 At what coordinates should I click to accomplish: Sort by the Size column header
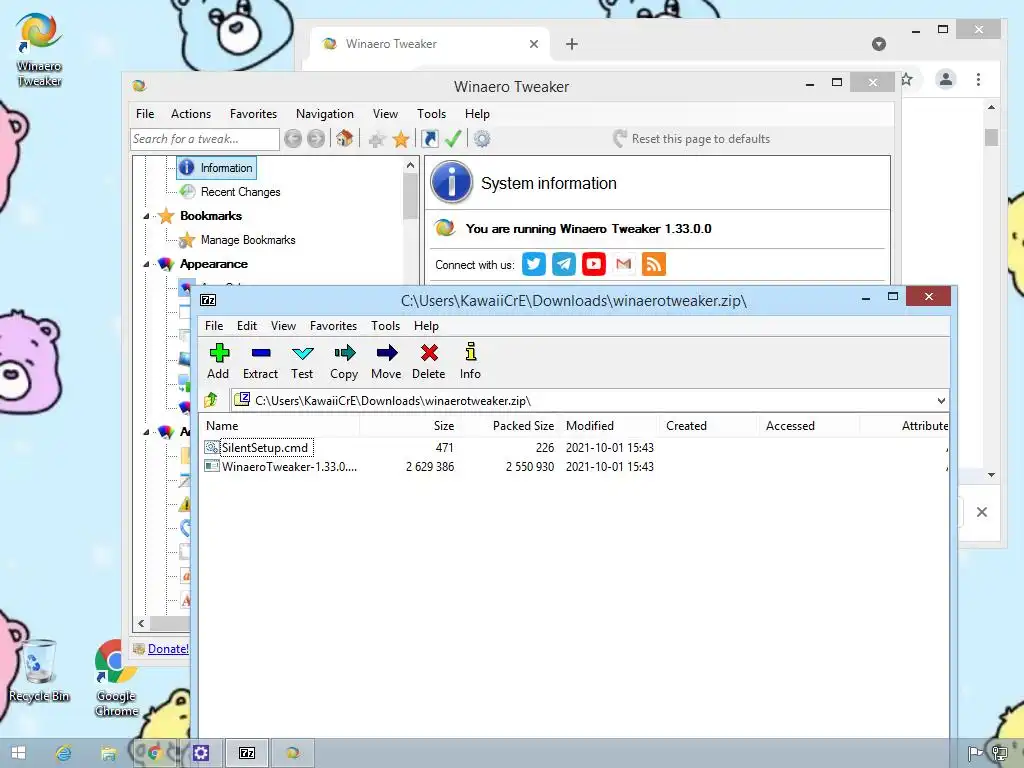tap(444, 426)
